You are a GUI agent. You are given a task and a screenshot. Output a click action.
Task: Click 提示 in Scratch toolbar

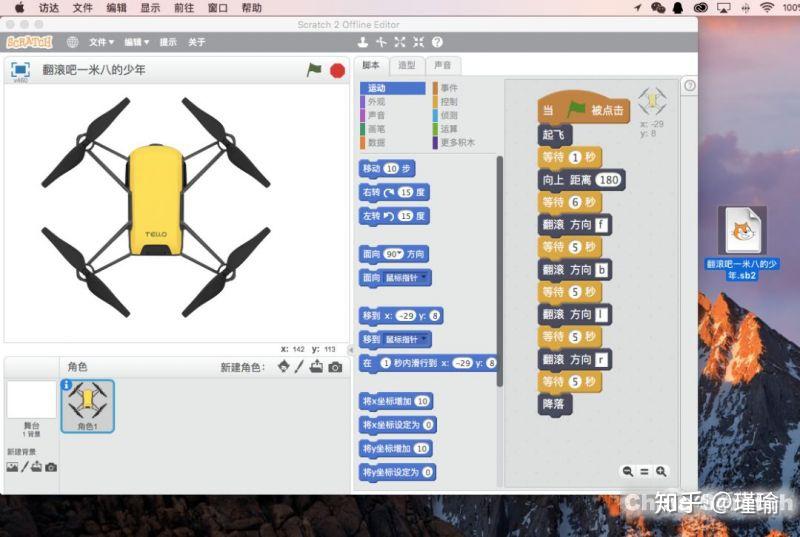tap(168, 42)
